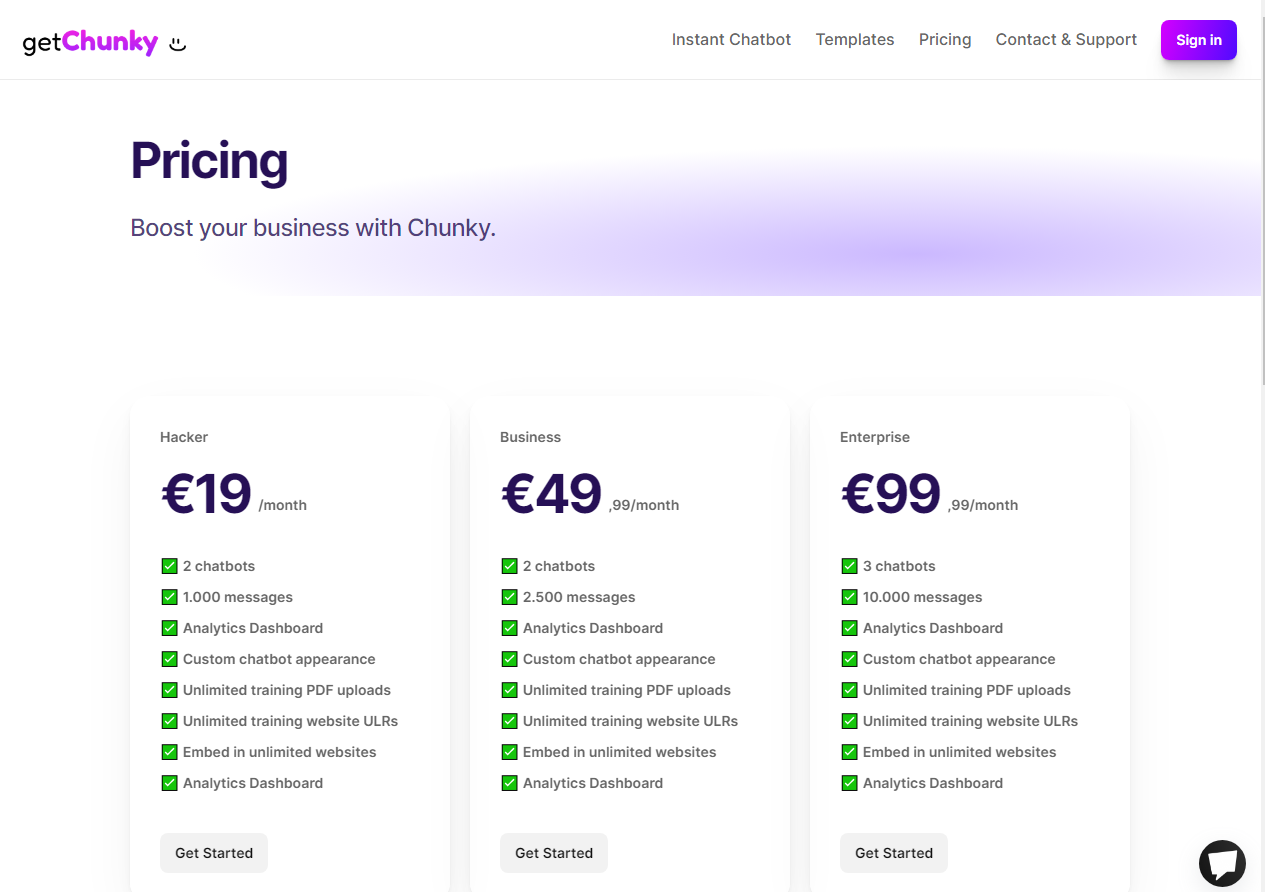Click the ',99/month' label beside €49
The image size is (1265, 892).
click(x=644, y=505)
